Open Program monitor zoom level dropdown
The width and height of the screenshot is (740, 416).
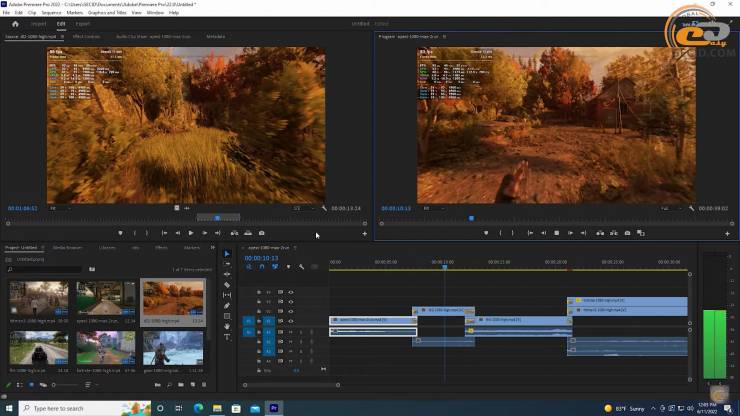433,208
